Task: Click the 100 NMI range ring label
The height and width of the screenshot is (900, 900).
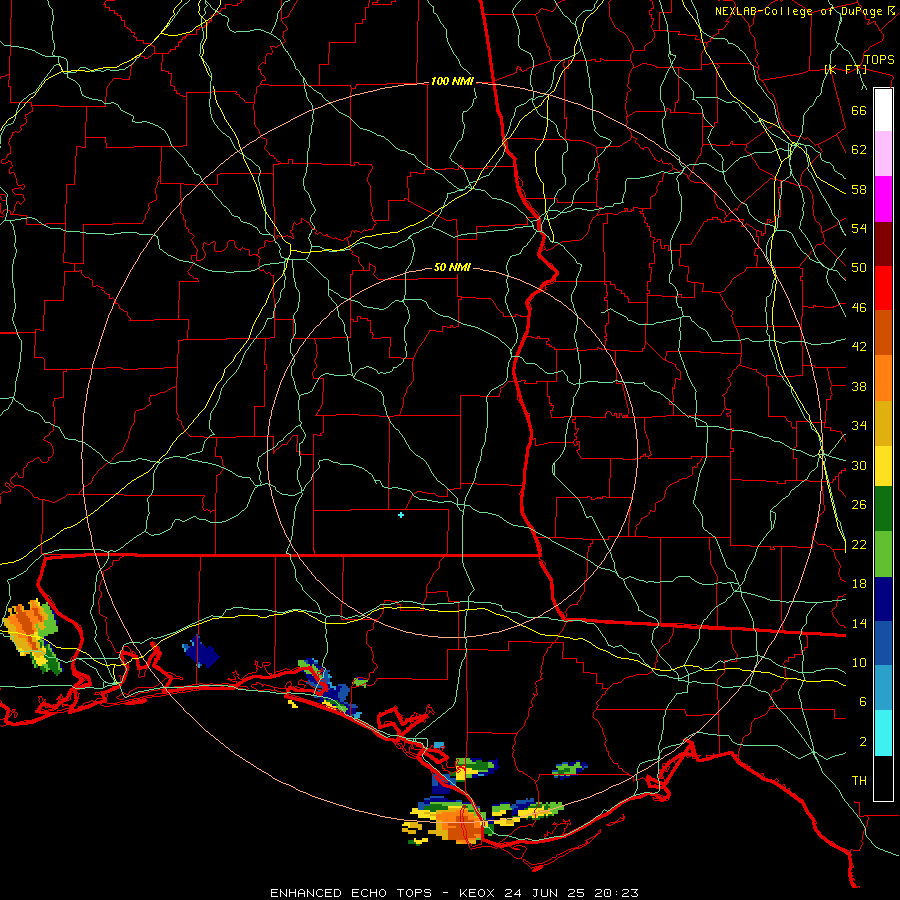Action: point(452,82)
